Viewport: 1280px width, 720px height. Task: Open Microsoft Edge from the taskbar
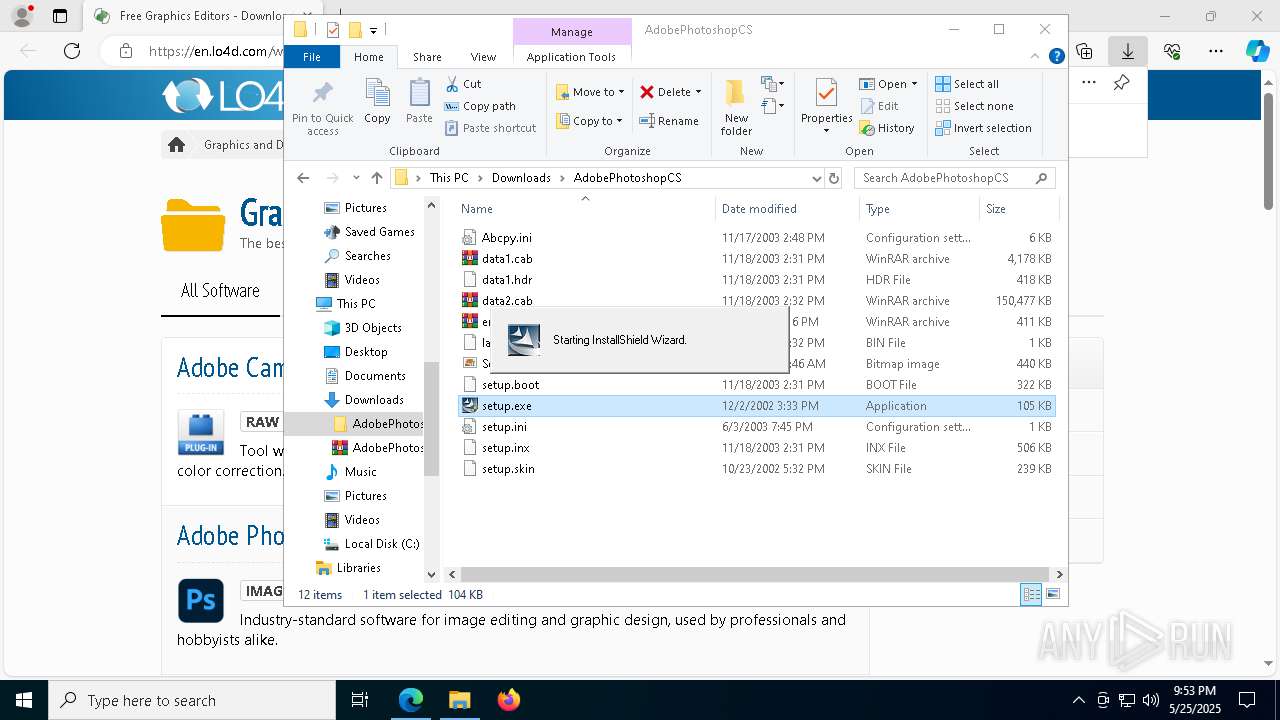point(411,700)
